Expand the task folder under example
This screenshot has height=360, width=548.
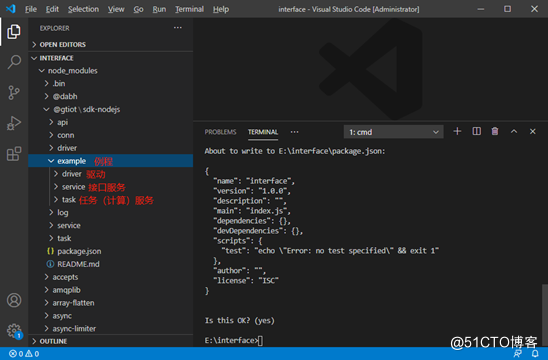click(x=110, y=200)
